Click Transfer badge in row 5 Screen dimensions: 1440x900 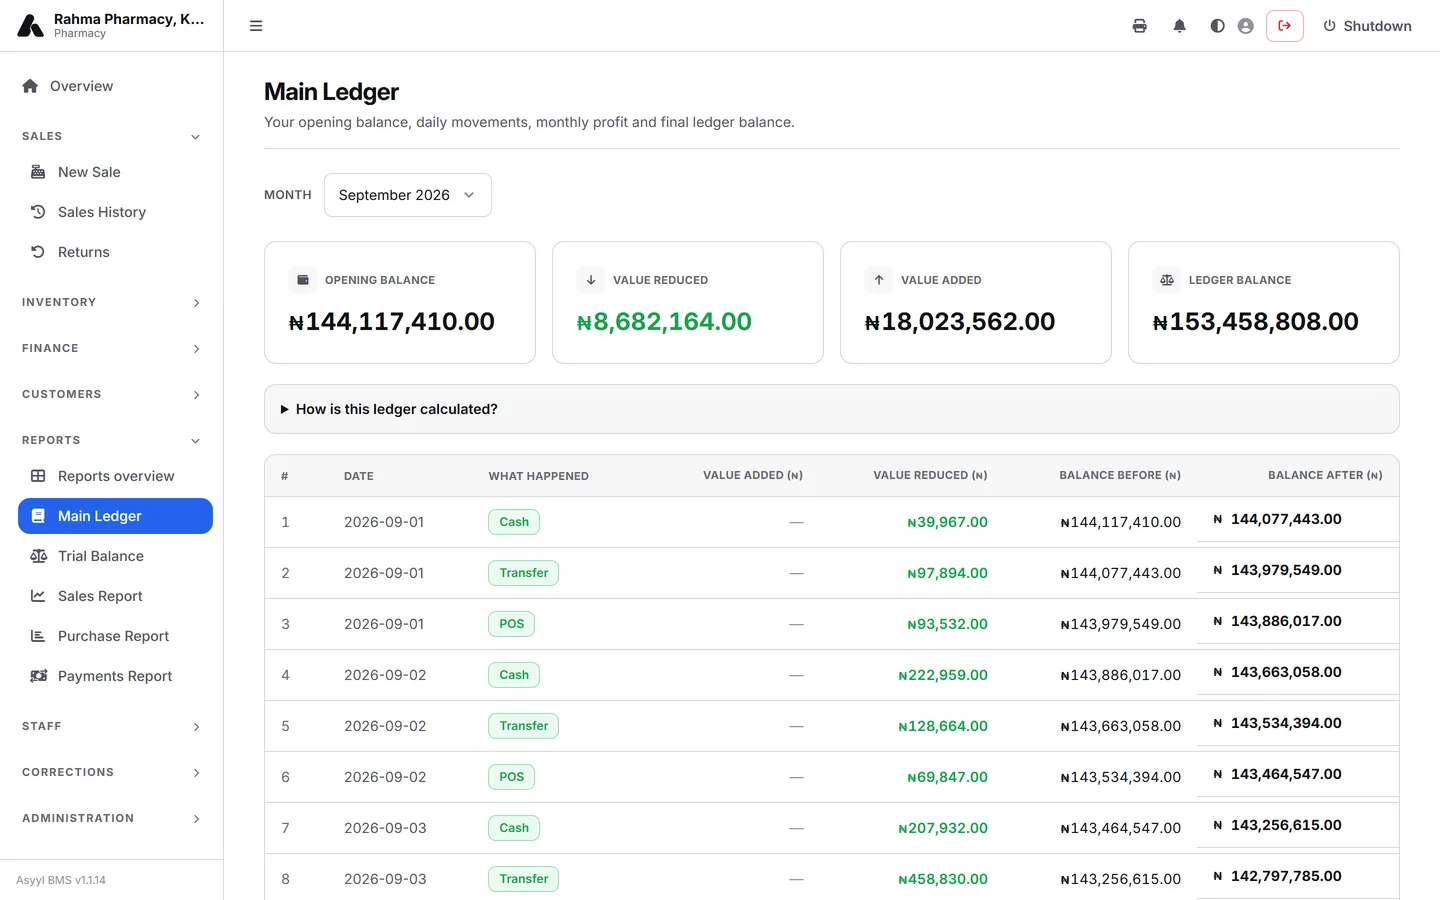click(x=523, y=726)
